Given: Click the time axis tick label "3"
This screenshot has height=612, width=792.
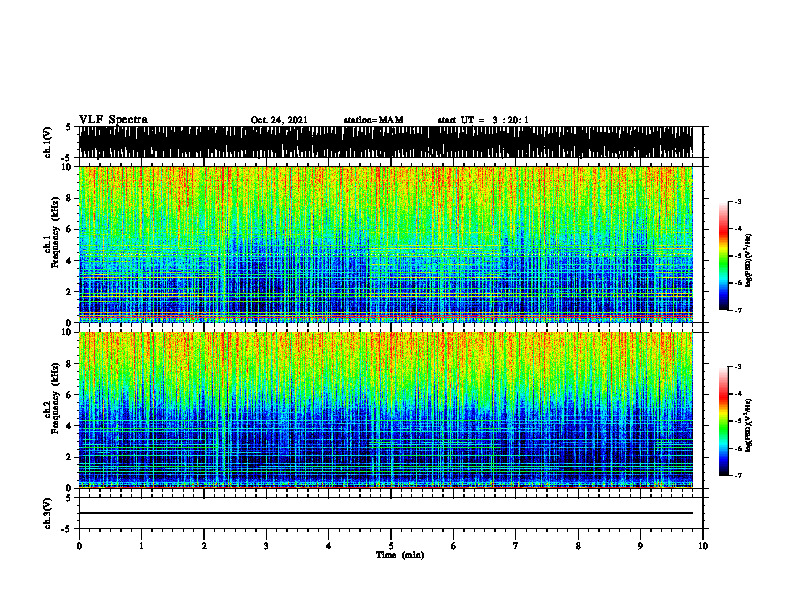Looking at the screenshot, I should 266,546.
